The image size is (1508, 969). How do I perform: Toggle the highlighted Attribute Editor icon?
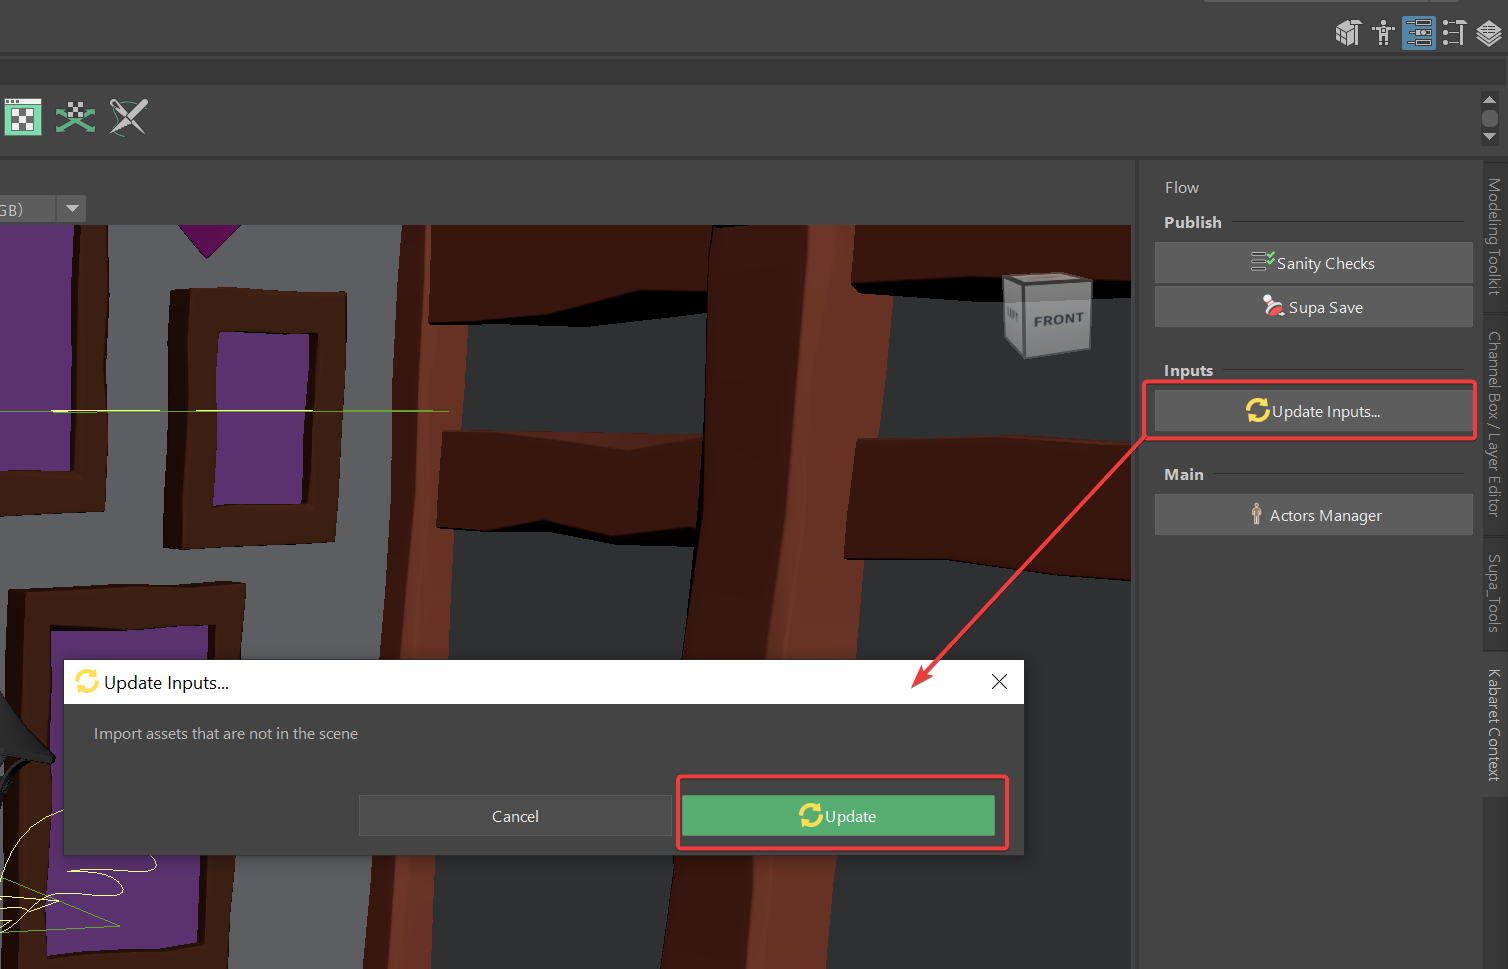click(x=1418, y=33)
